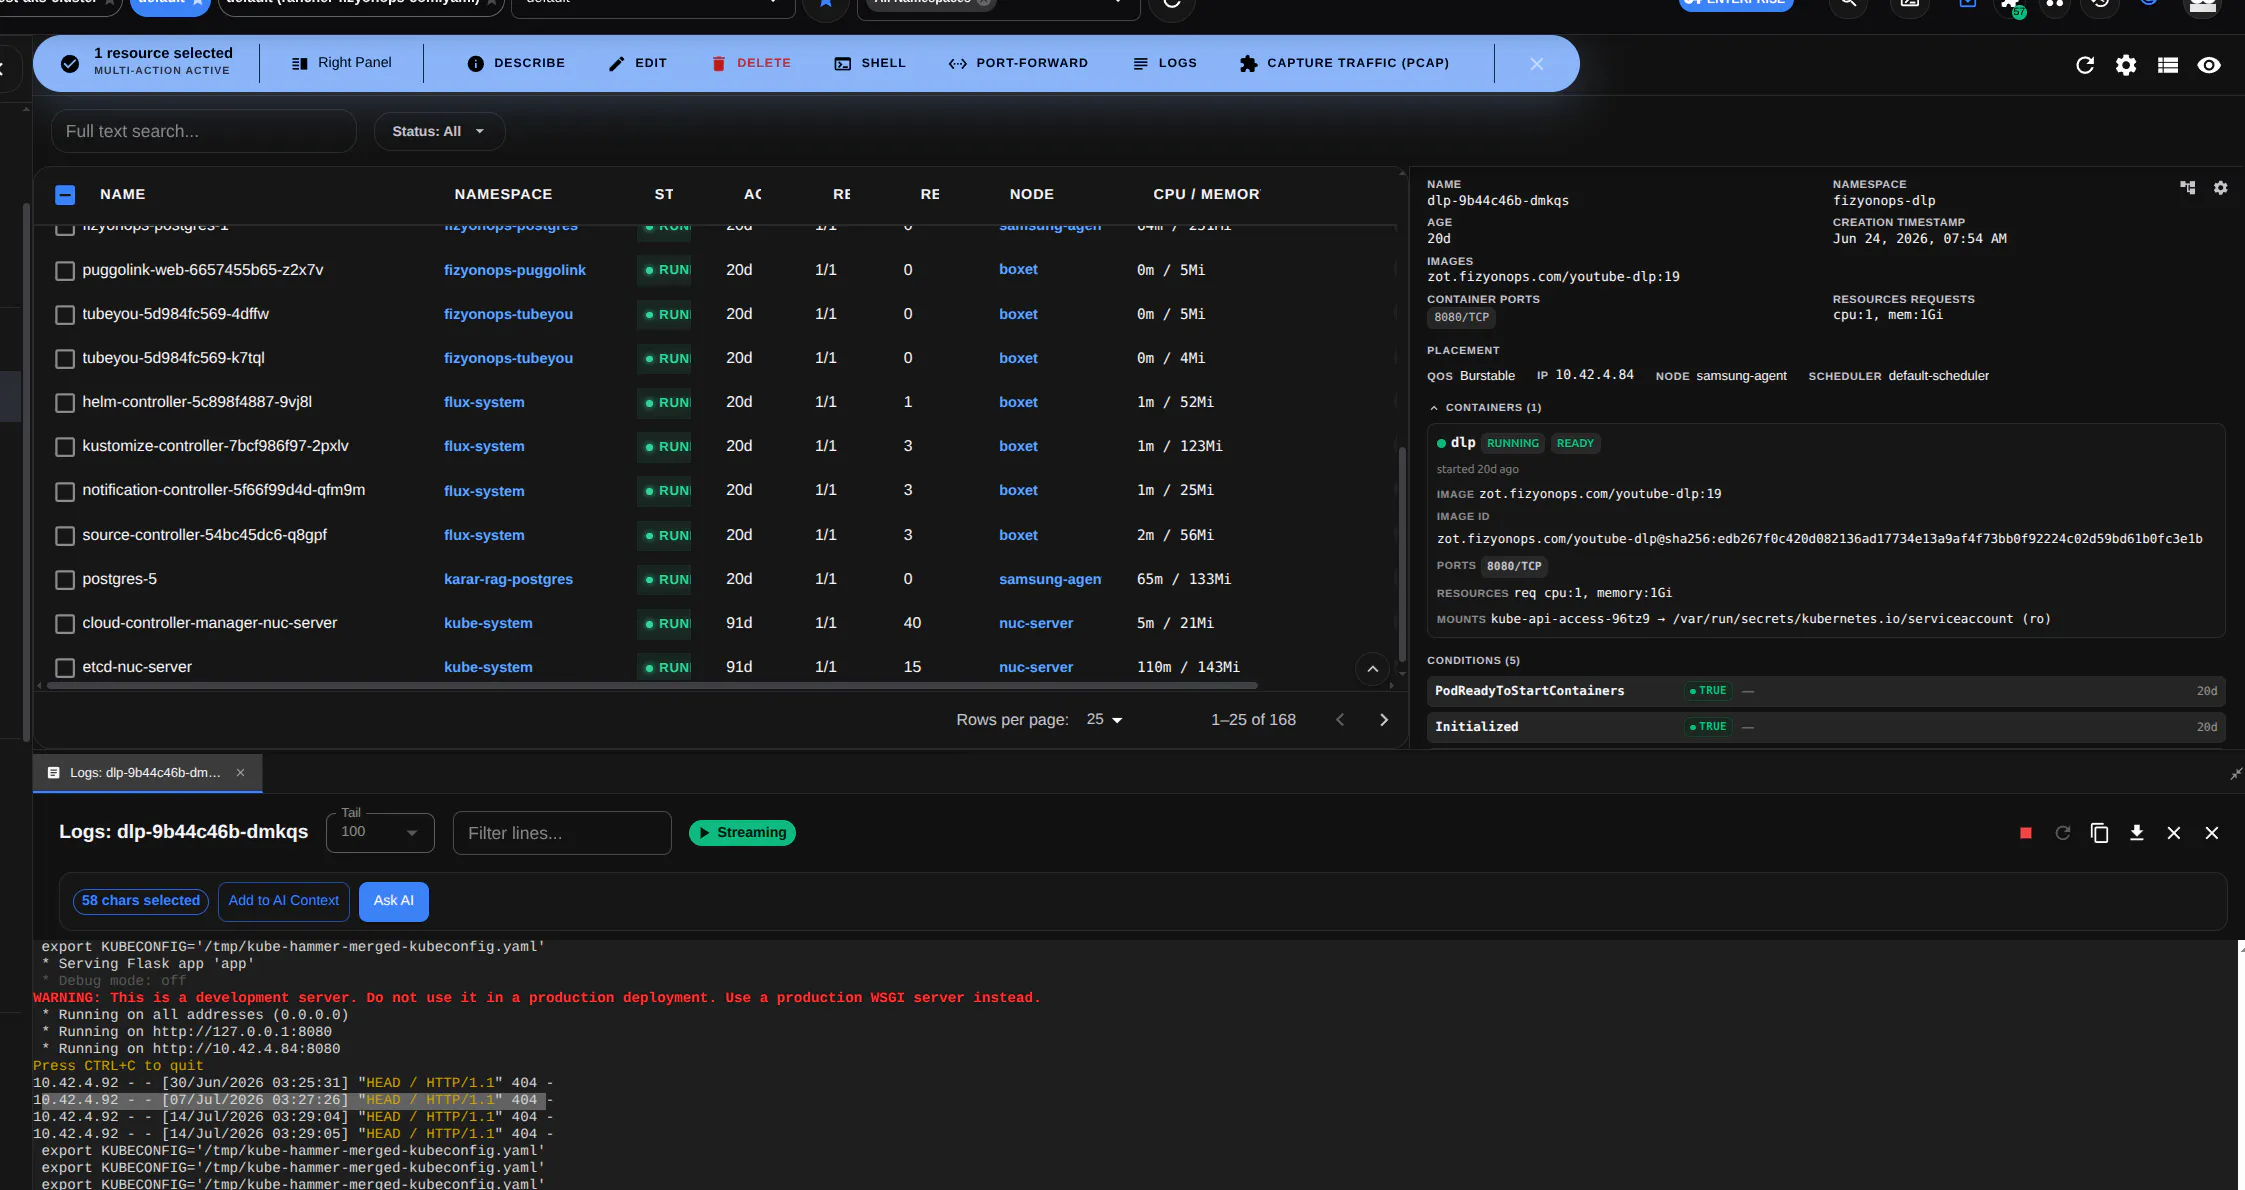
Task: Refresh the resource table
Action: coord(2085,65)
